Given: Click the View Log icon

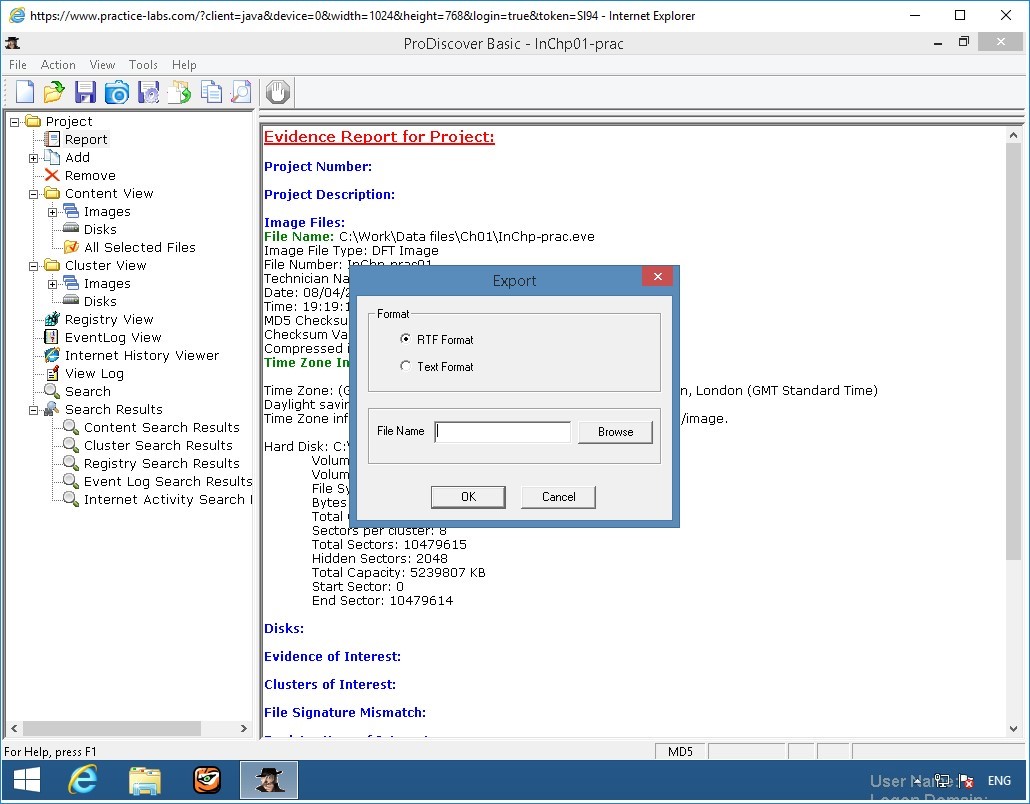Looking at the screenshot, I should tap(53, 373).
